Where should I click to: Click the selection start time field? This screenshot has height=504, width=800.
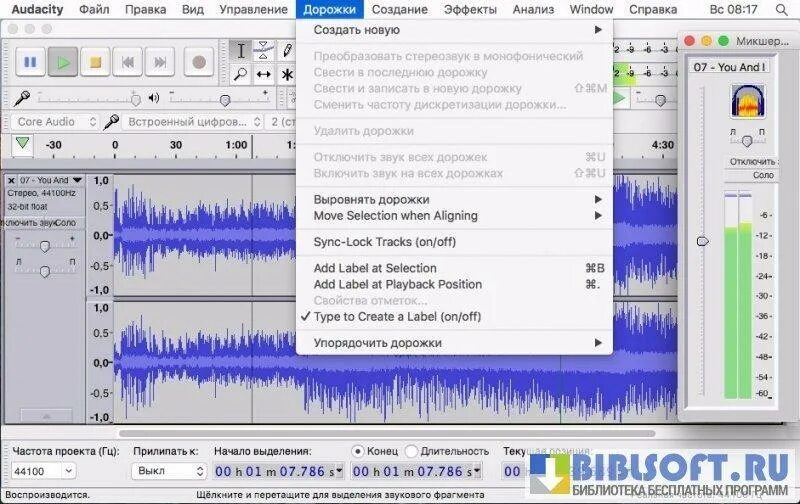279,471
